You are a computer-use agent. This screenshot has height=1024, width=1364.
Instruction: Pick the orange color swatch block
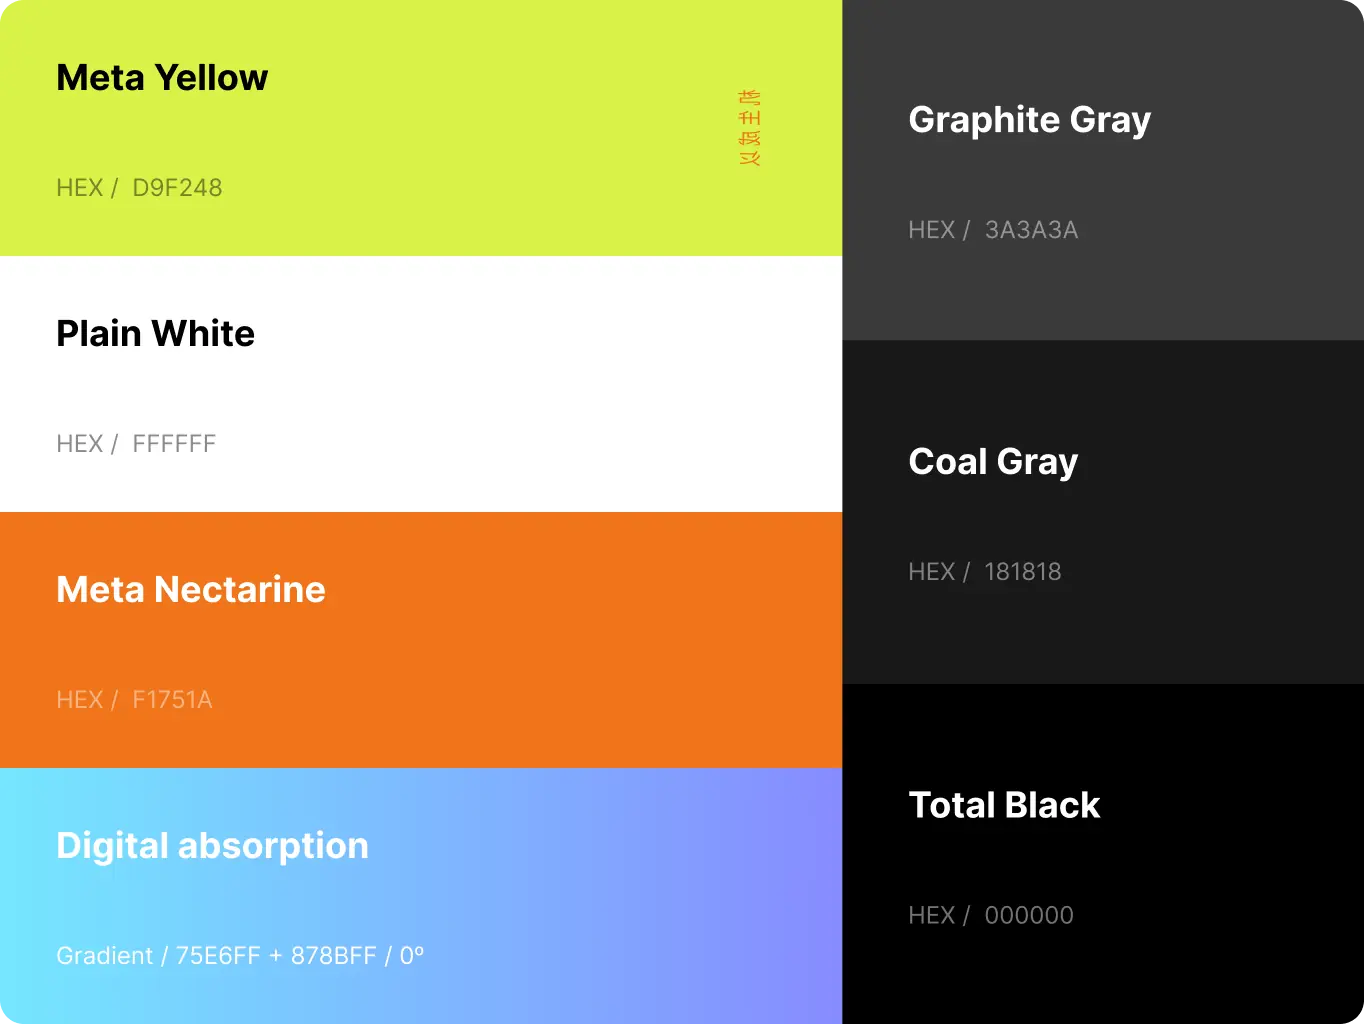point(421,640)
